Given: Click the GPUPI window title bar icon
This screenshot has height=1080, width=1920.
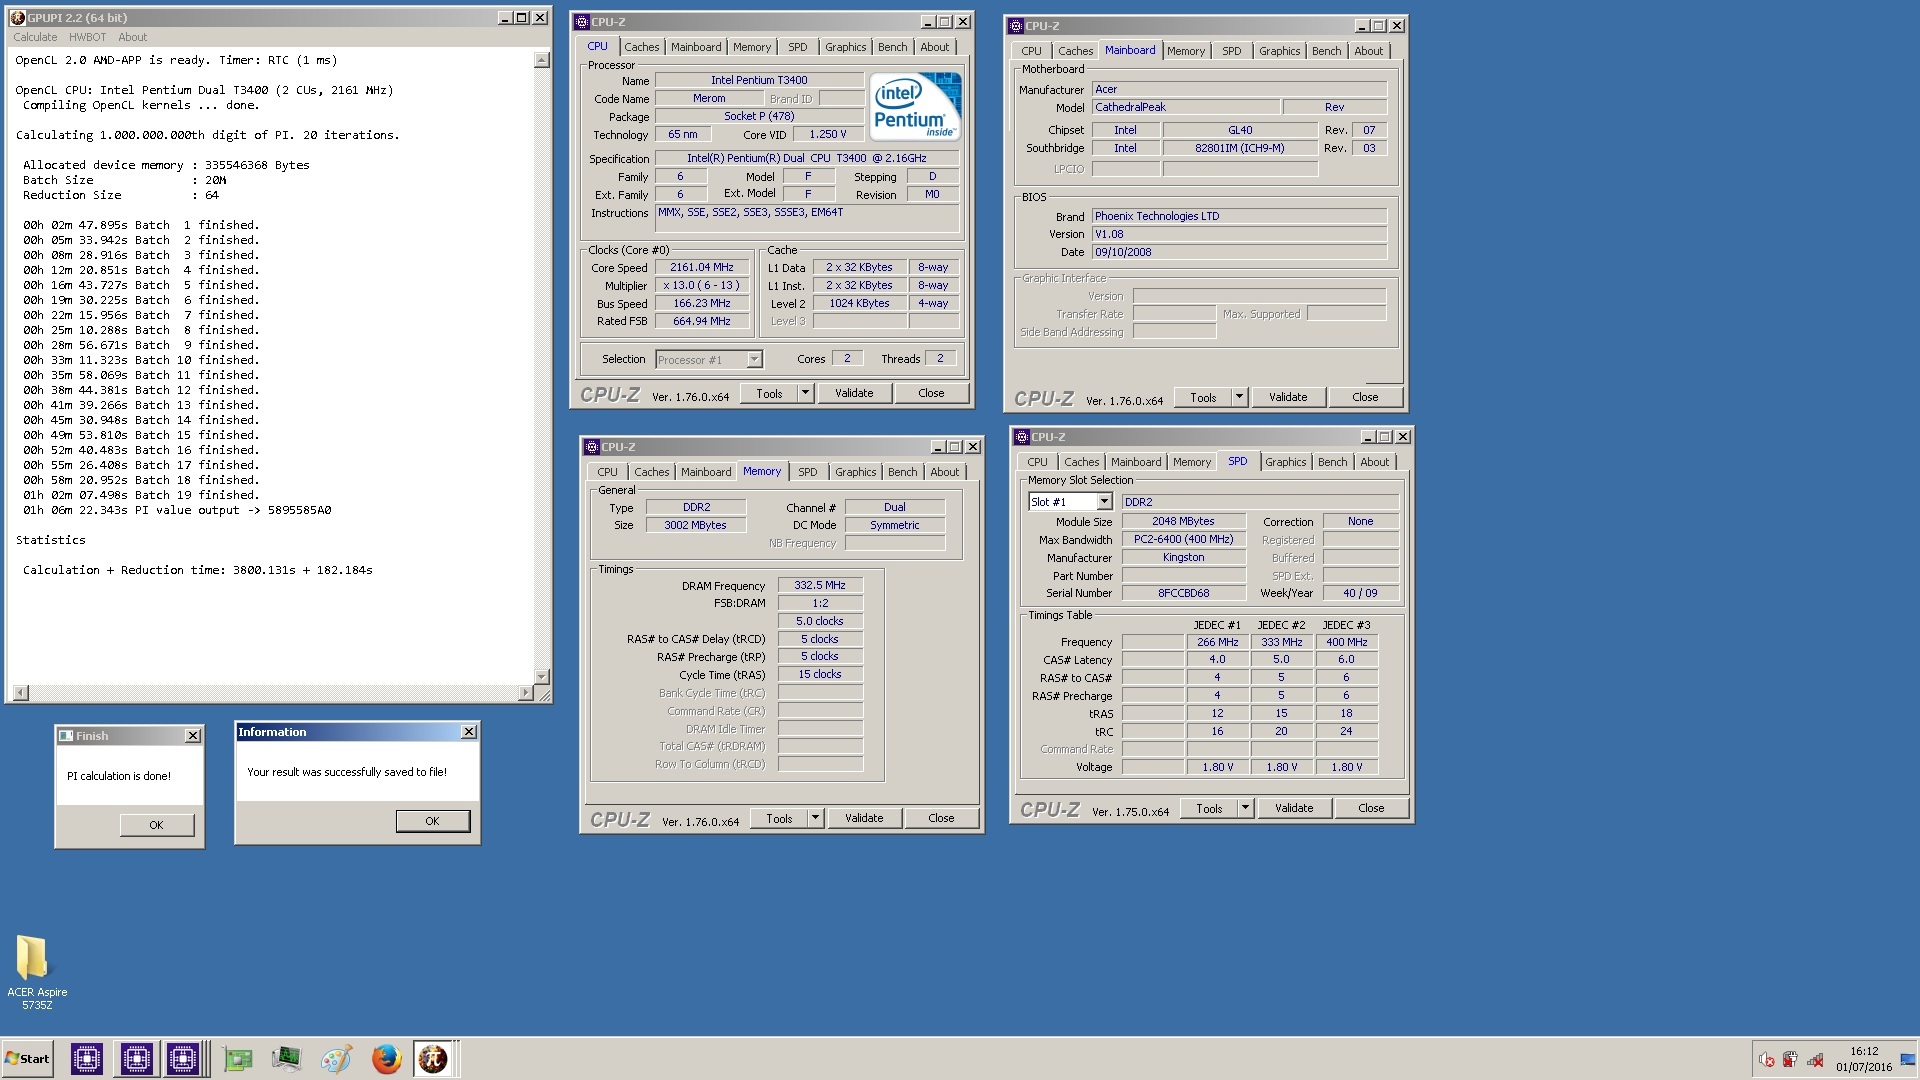Looking at the screenshot, I should 17,18.
